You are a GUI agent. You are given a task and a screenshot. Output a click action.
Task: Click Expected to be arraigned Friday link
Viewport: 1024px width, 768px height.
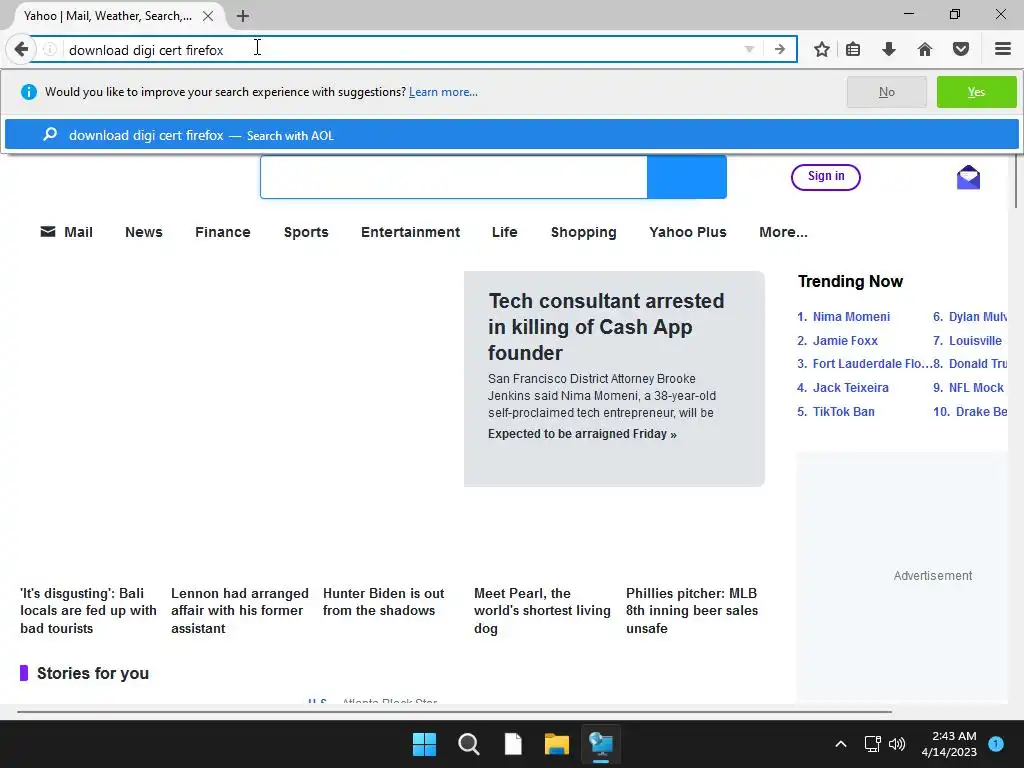point(582,434)
